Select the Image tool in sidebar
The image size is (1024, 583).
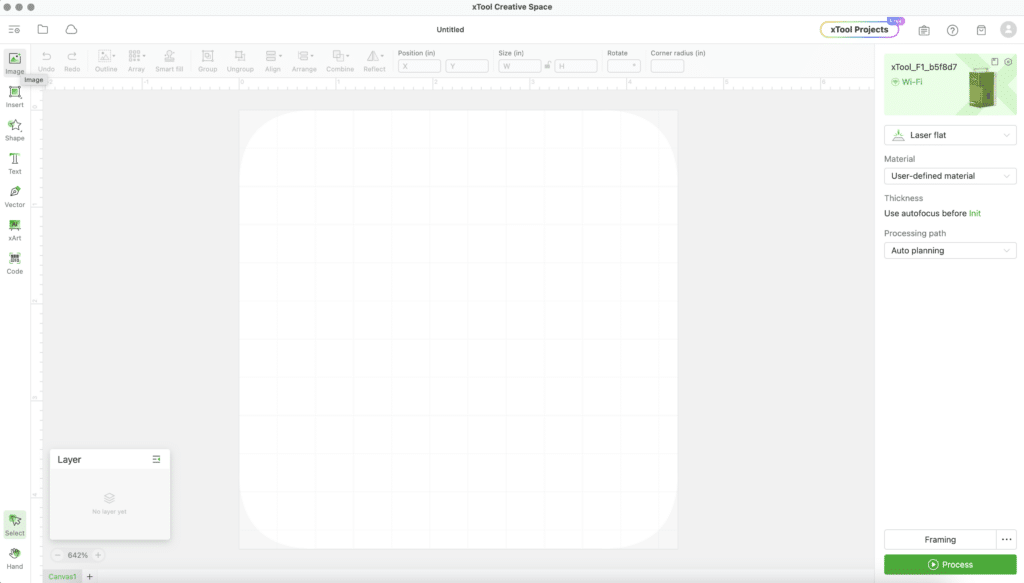pos(14,63)
